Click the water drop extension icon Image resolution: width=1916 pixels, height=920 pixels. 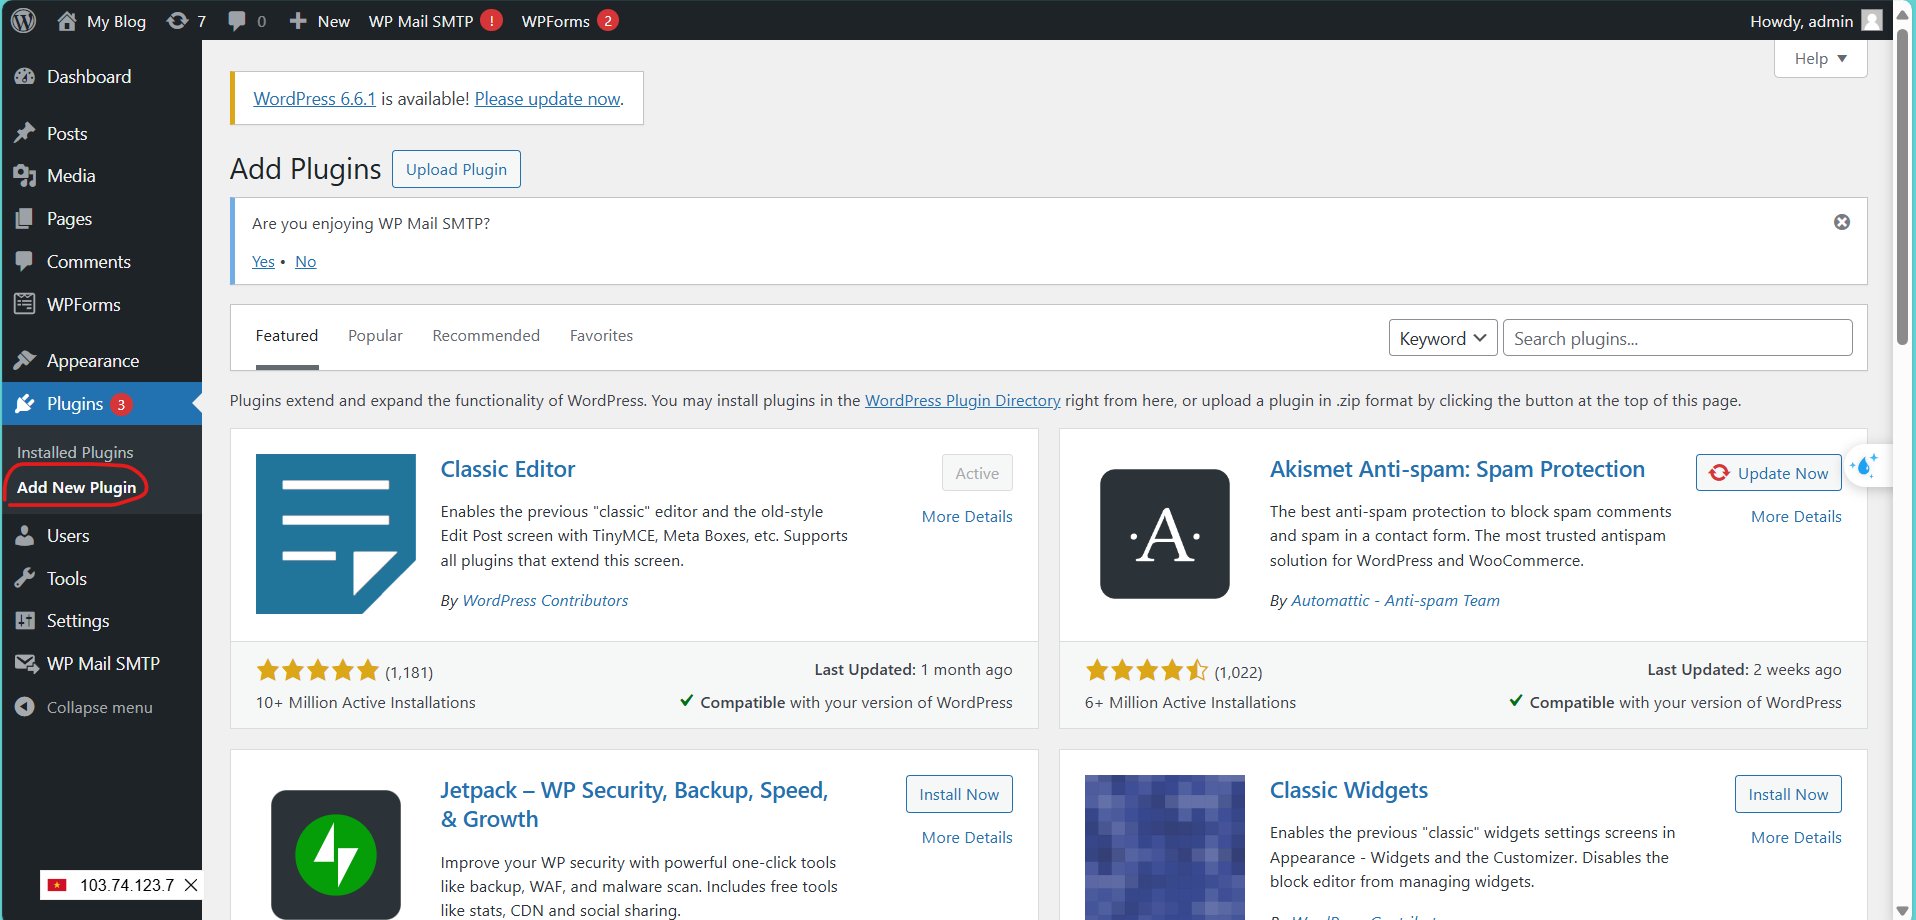coord(1865,466)
